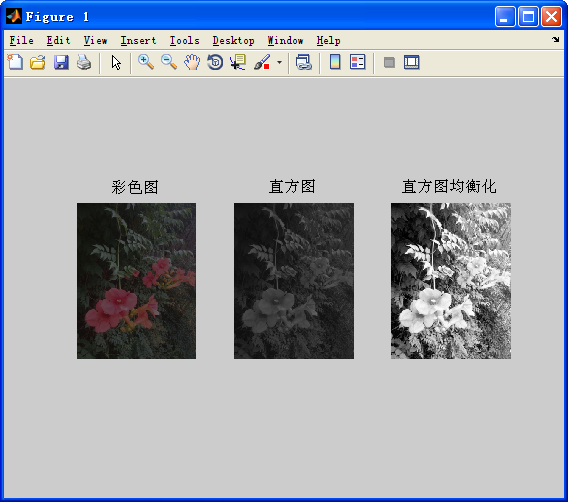Screen dimensions: 568x502
Task: Activate the Zoom Out magnifier
Action: (169, 62)
